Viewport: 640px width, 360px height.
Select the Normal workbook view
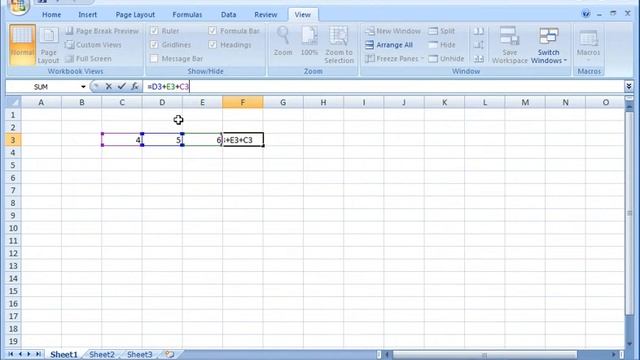(x=22, y=45)
